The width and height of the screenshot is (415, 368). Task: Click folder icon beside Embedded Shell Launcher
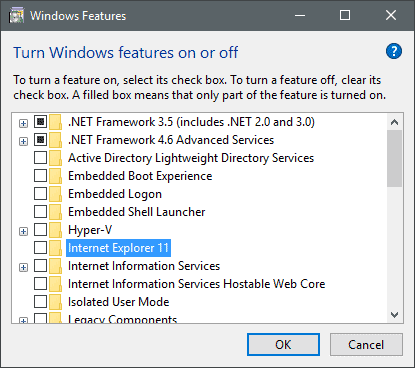tap(56, 212)
